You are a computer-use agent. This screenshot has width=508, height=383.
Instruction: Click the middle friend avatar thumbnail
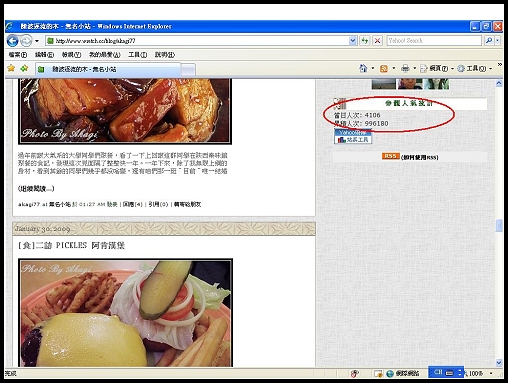(x=410, y=84)
